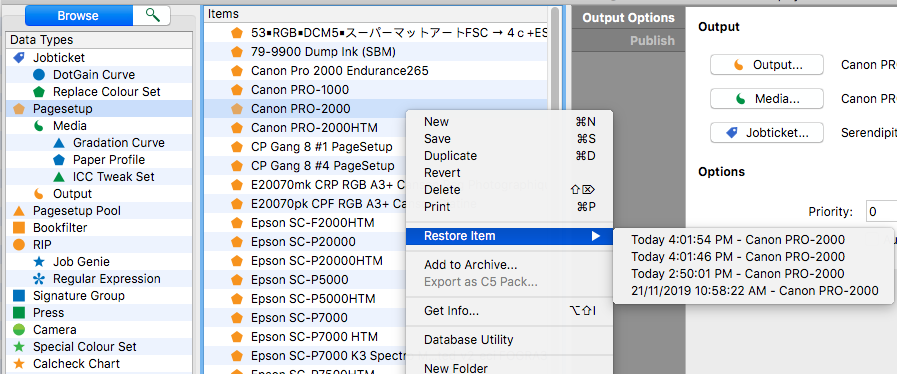Click the Jobticket... button

767,133
